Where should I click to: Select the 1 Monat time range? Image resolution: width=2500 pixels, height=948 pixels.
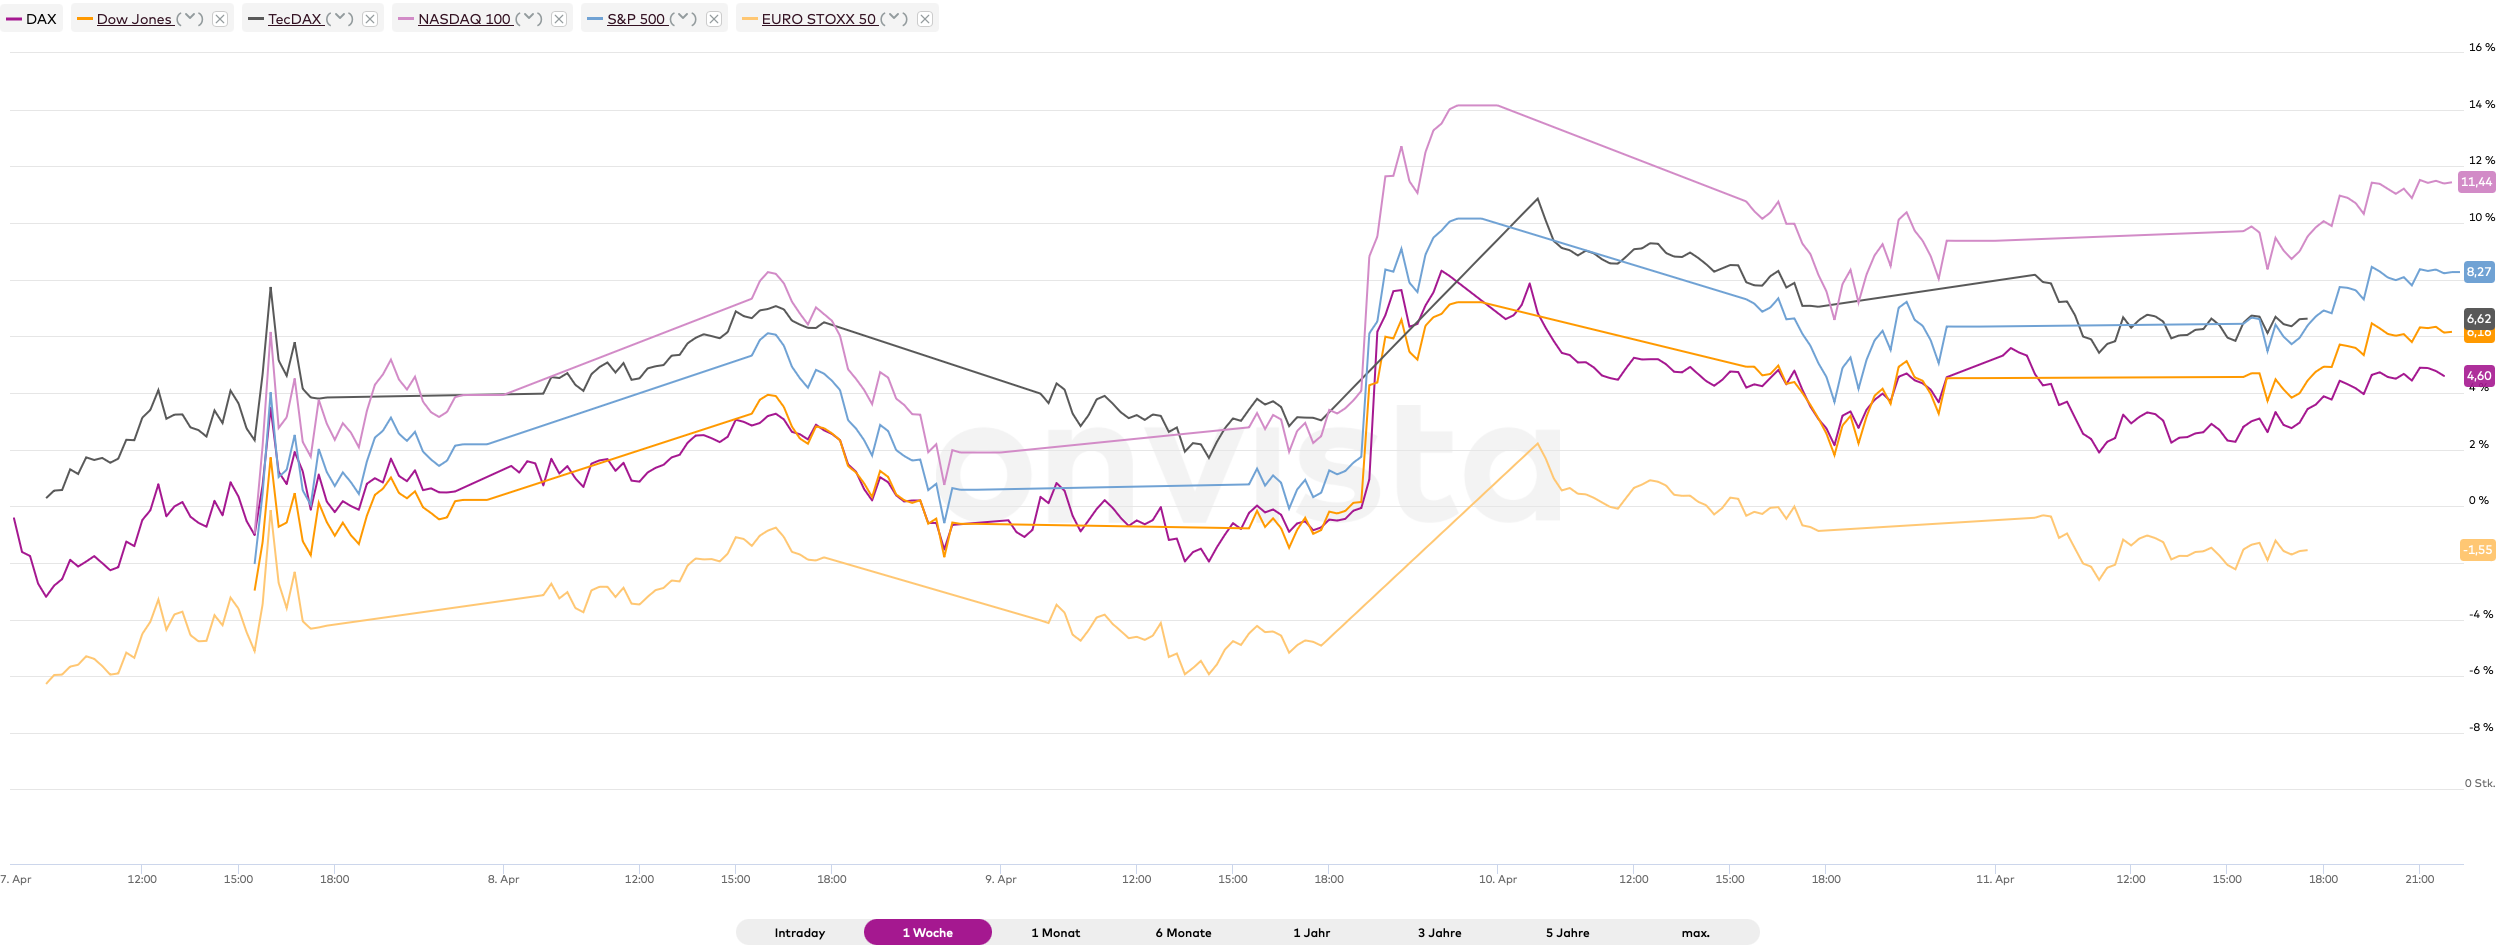tap(1056, 933)
